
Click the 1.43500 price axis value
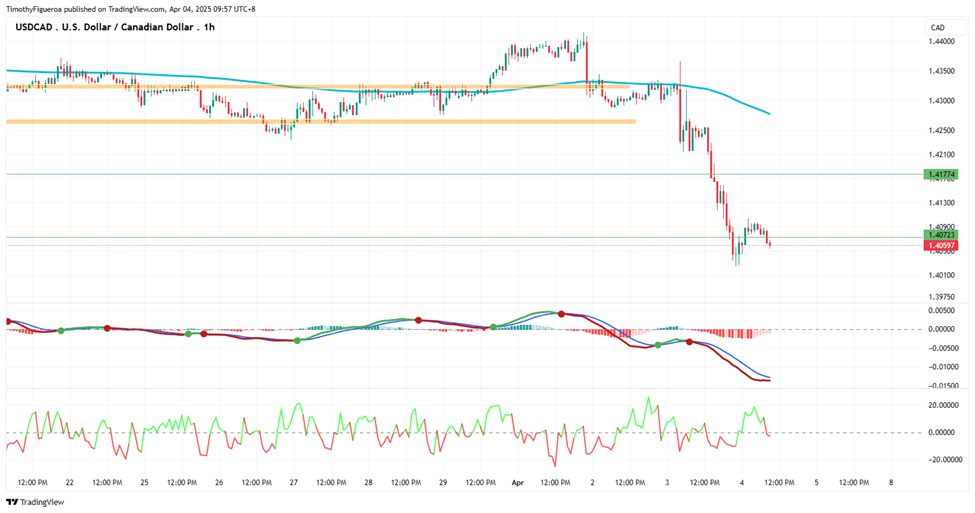pos(941,72)
